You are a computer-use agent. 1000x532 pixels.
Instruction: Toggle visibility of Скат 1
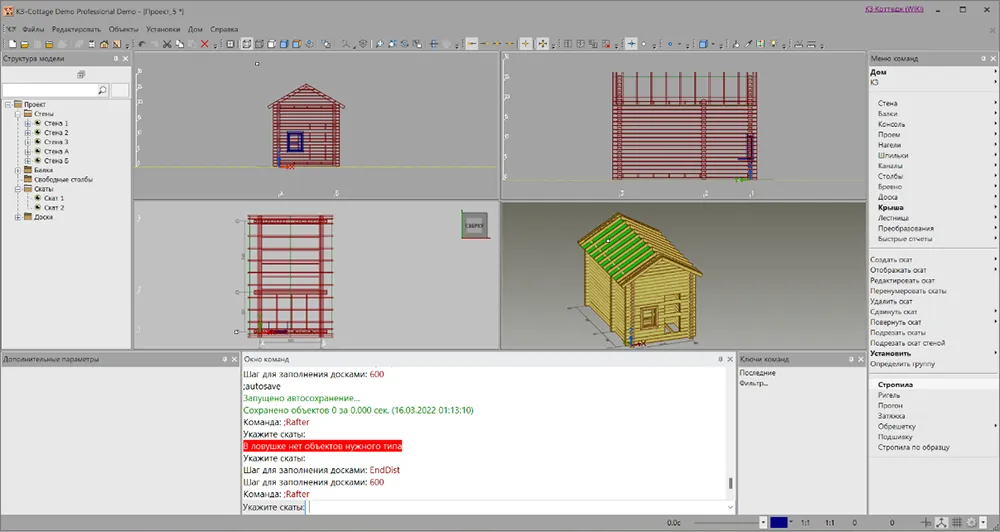(x=38, y=198)
